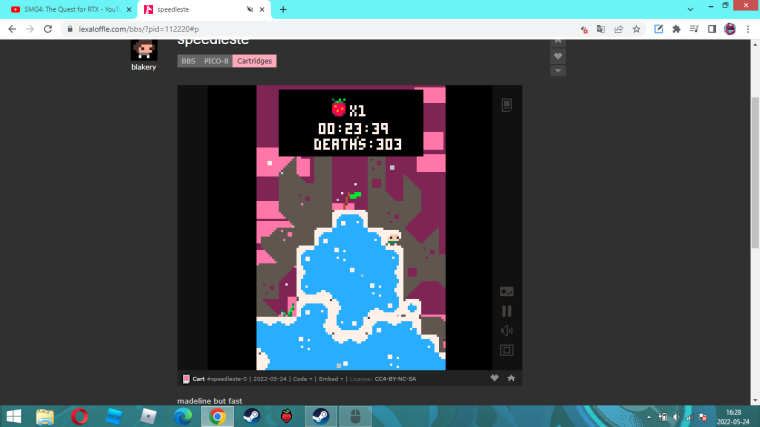This screenshot has height=427, width=760.
Task: Open the system volume tray icon
Action: (676, 417)
